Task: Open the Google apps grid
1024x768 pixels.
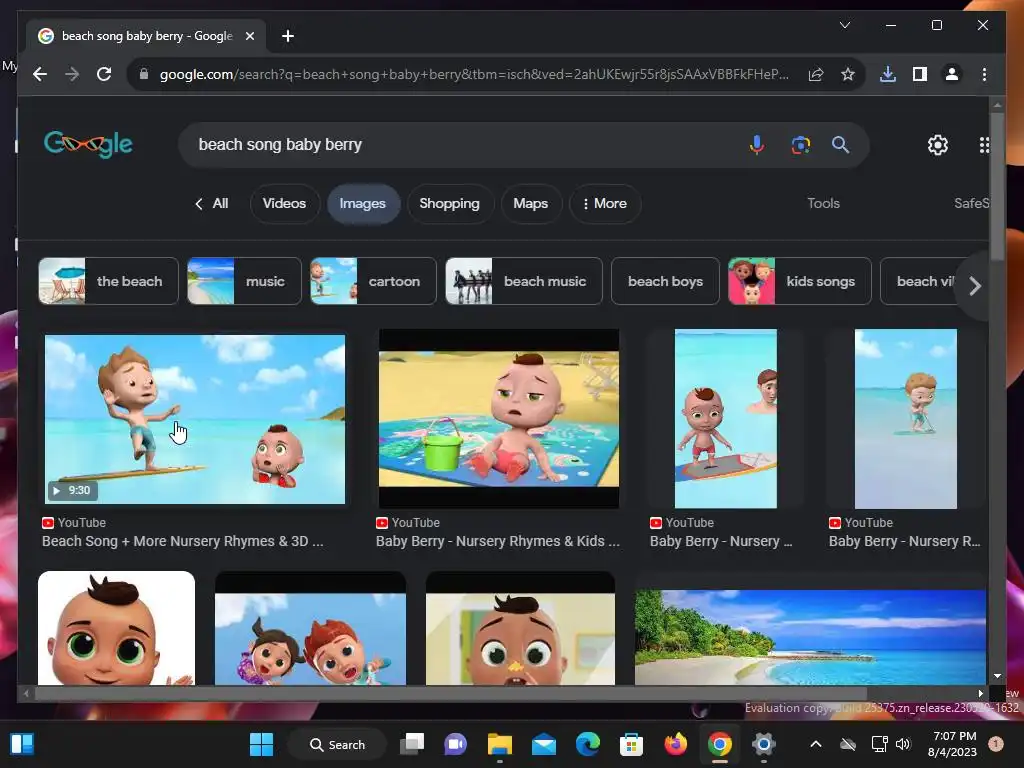Action: point(984,144)
